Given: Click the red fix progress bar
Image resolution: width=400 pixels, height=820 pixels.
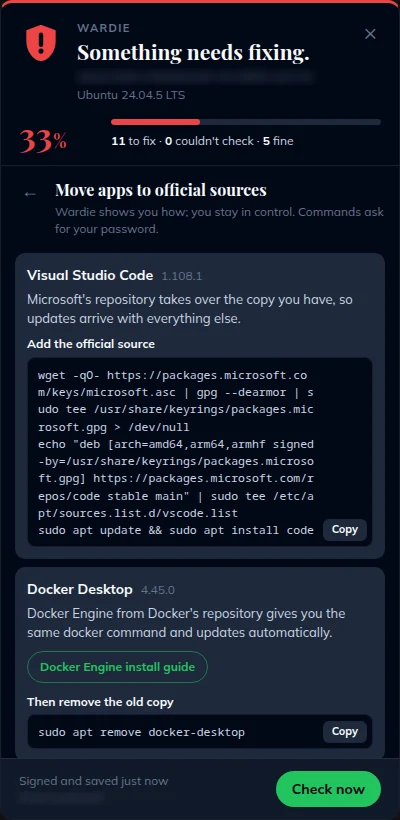Looking at the screenshot, I should click(246, 122).
